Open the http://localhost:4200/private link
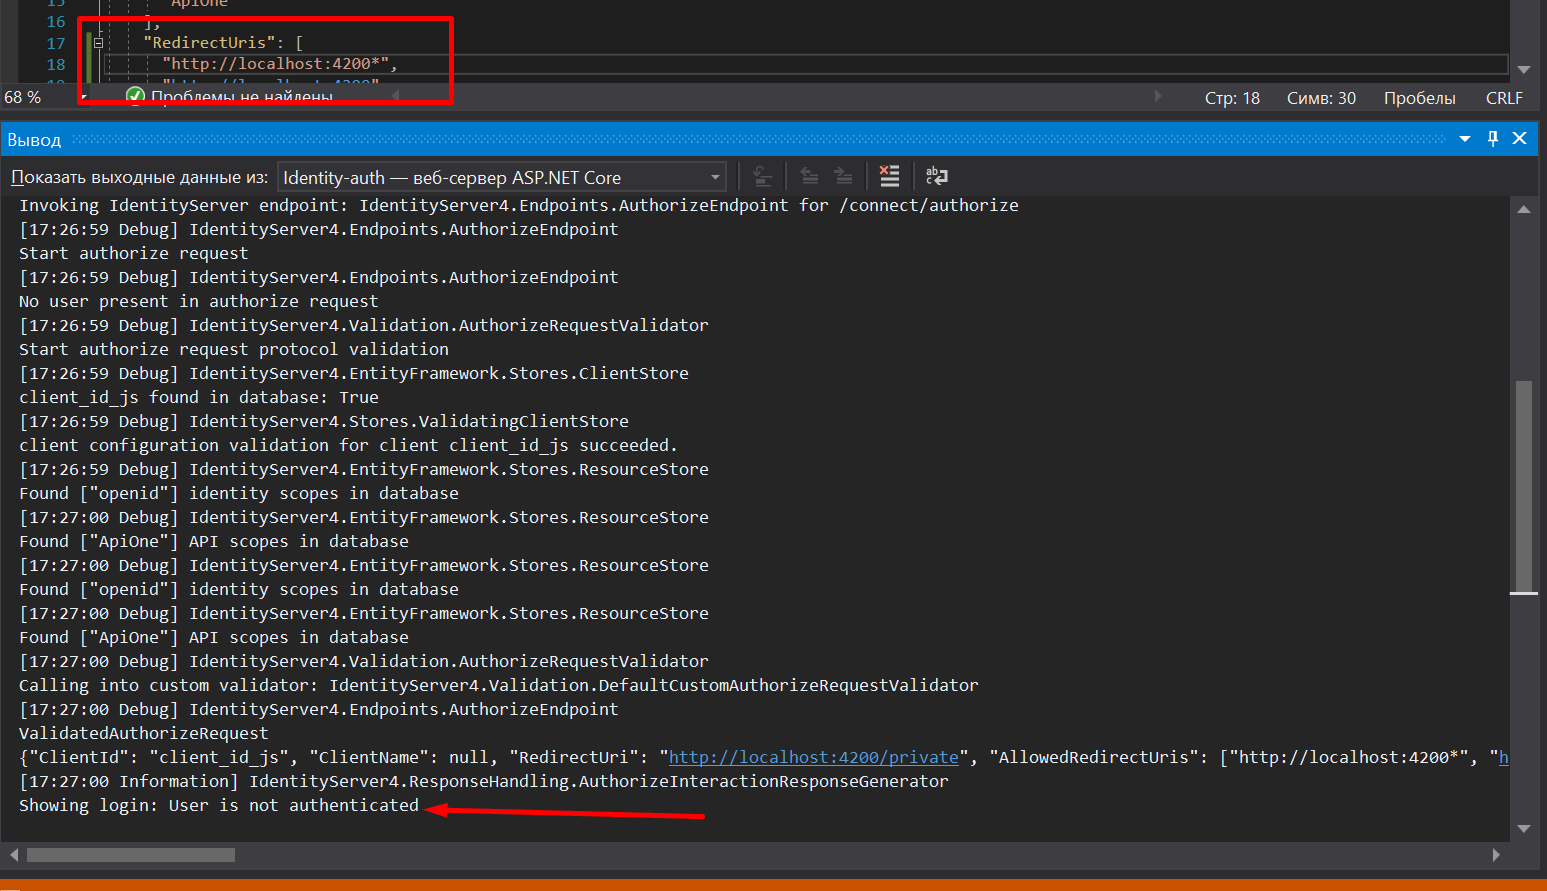Screen dimensions: 1547x891 pyautogui.click(x=813, y=757)
